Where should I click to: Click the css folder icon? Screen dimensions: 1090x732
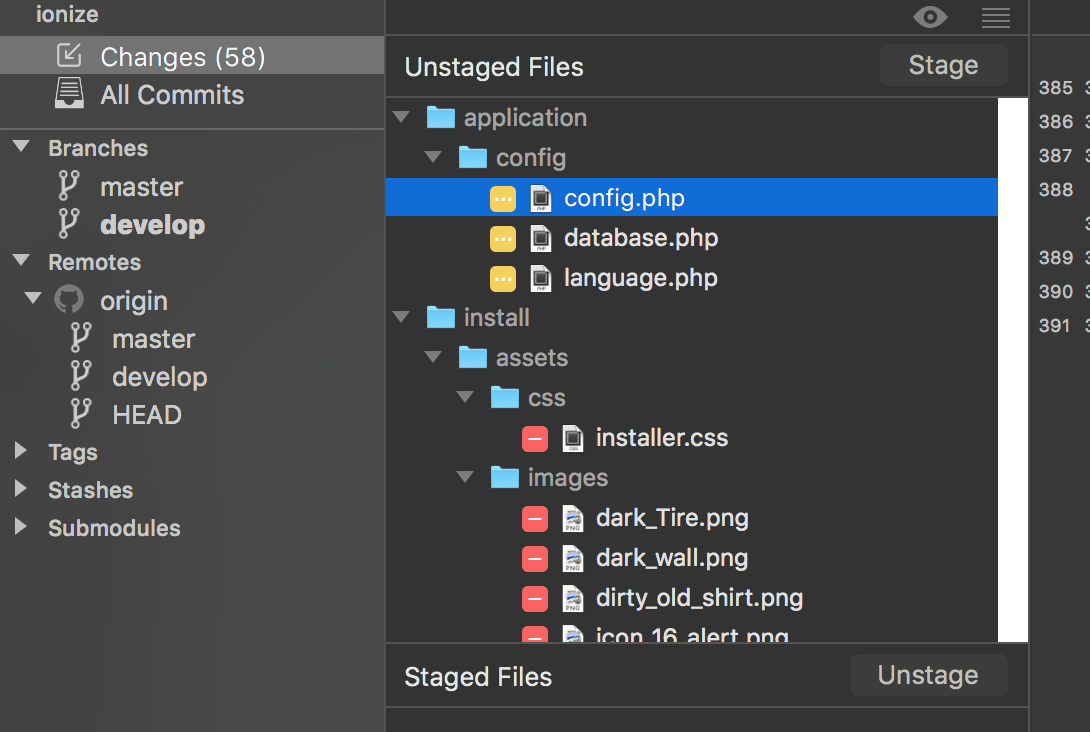505,398
